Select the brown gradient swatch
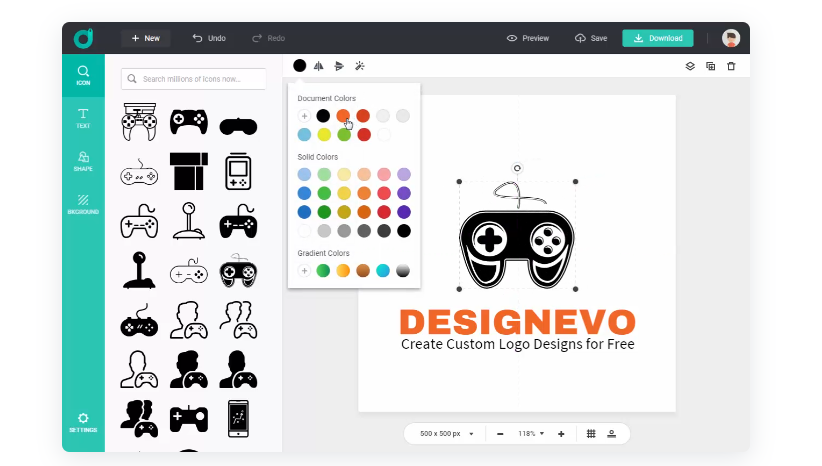 tap(363, 270)
